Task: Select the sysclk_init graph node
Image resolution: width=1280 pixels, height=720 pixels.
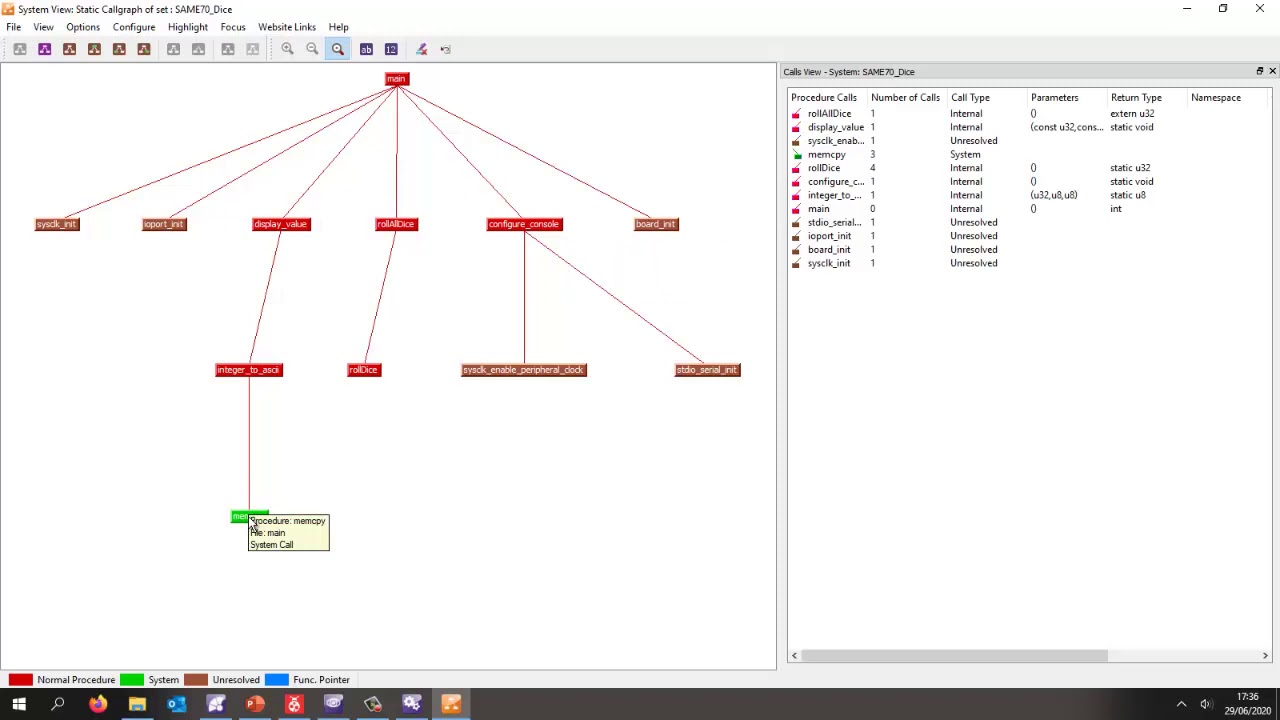Action: tap(57, 224)
